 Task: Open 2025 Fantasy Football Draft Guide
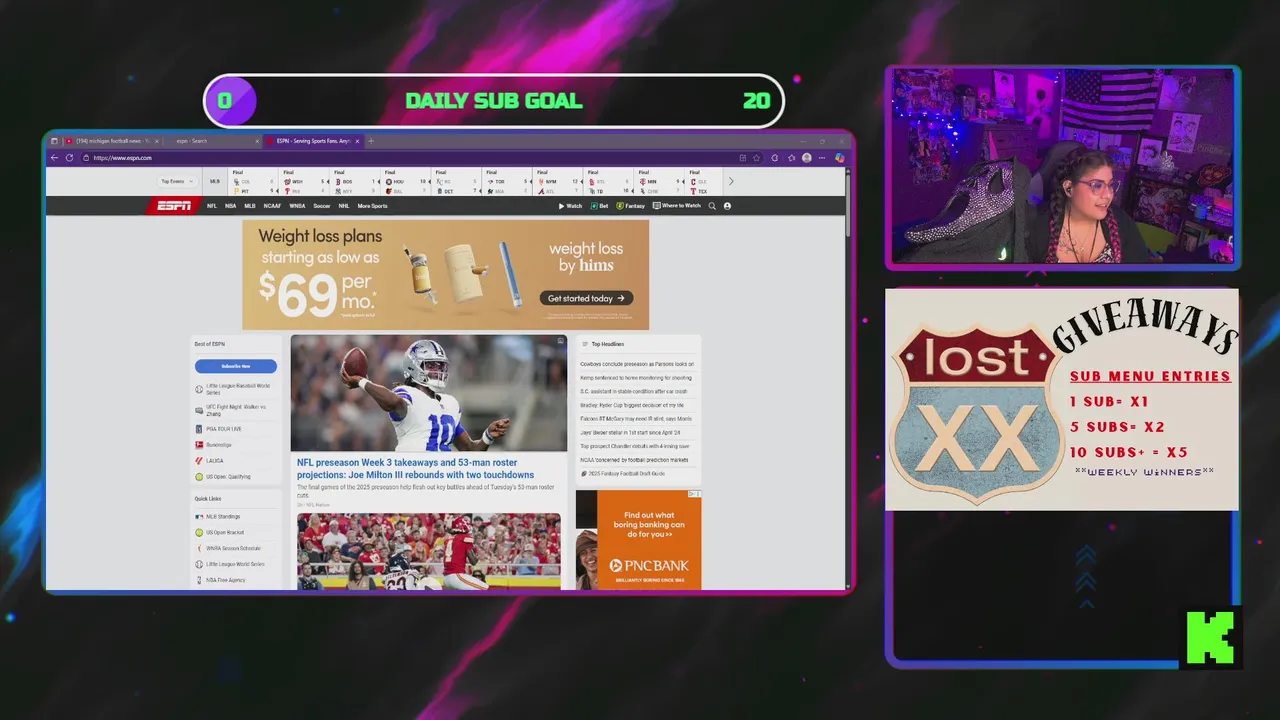622,473
